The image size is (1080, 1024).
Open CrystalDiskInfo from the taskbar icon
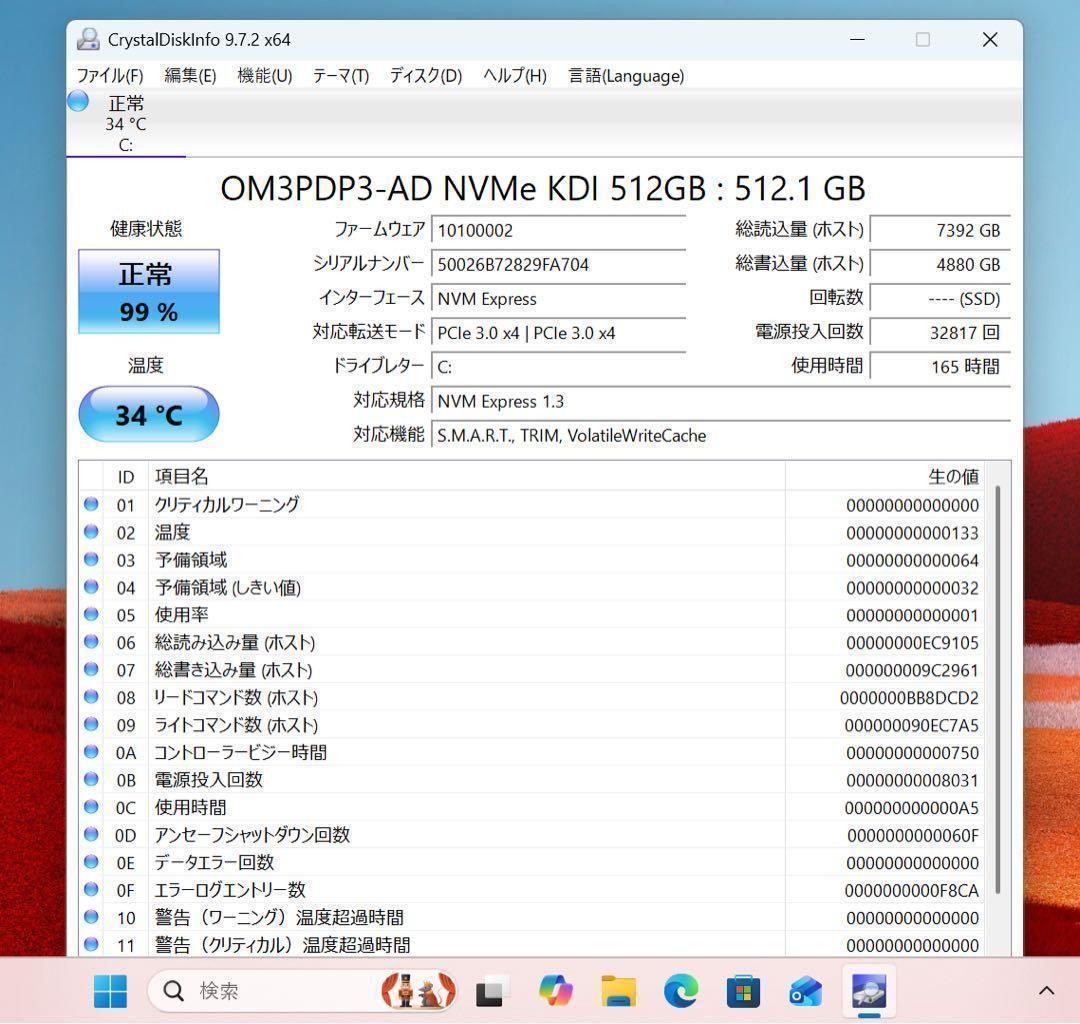[x=867, y=991]
